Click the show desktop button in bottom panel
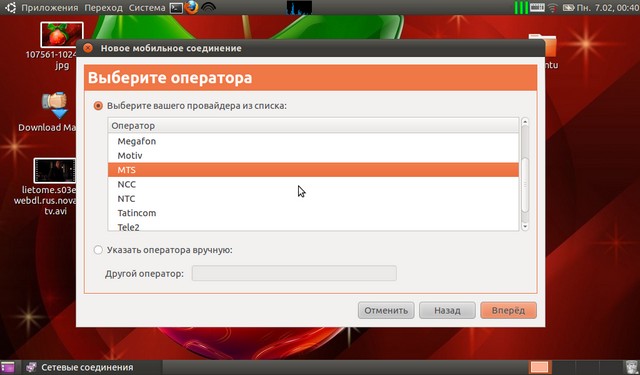The width and height of the screenshot is (640, 375). (x=7, y=367)
